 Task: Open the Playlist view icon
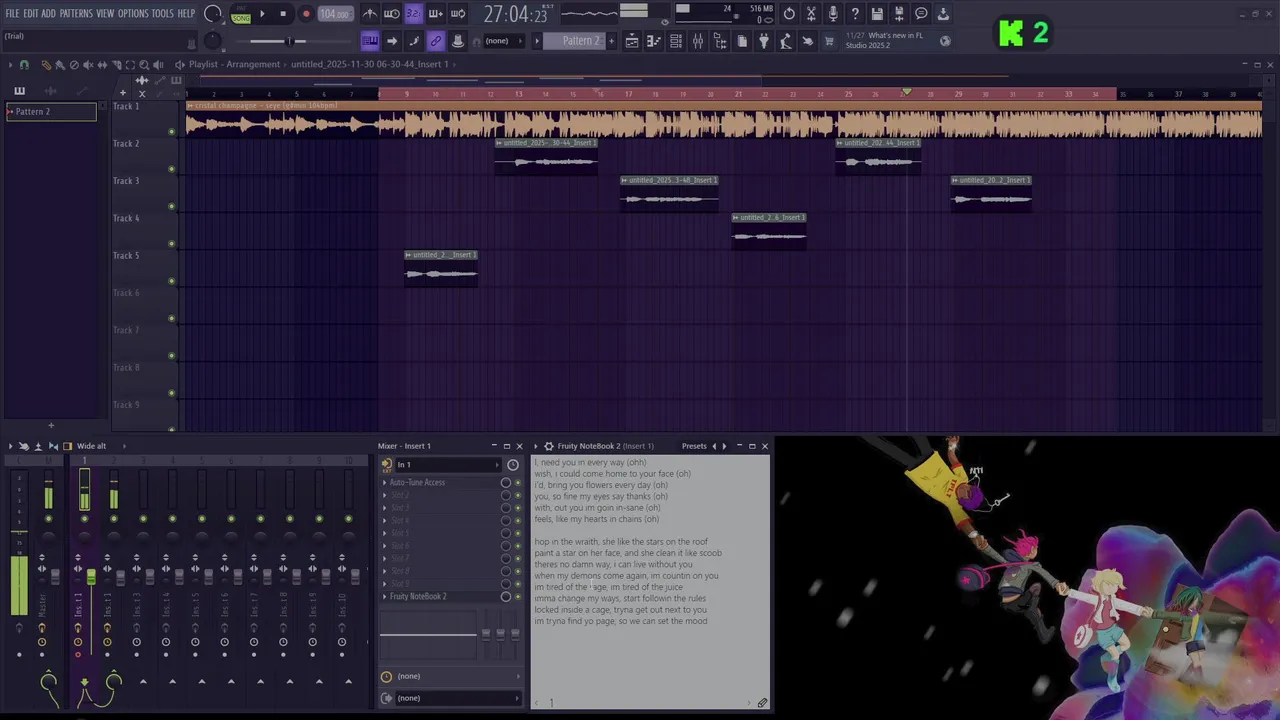(x=632, y=41)
